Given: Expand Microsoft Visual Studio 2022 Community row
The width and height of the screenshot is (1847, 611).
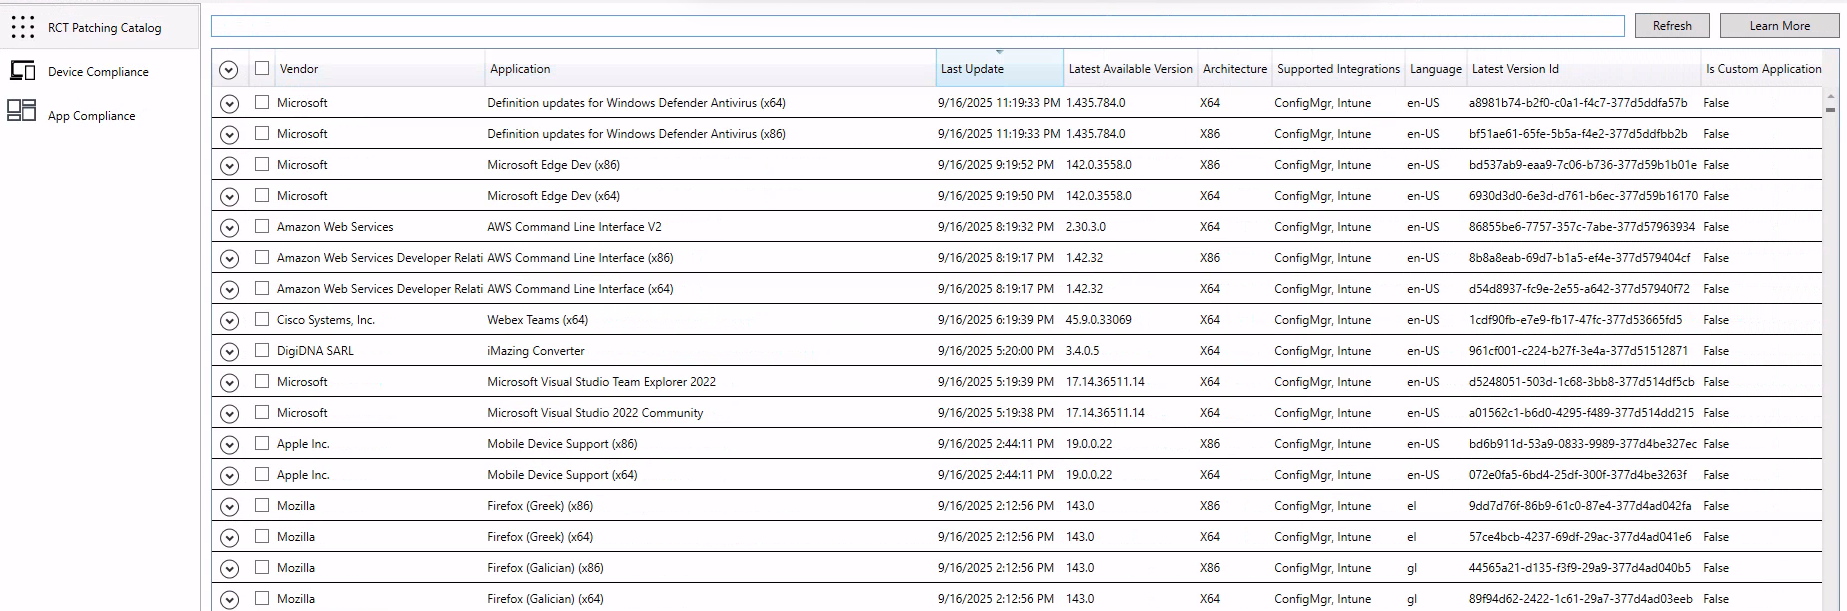Looking at the screenshot, I should pyautogui.click(x=229, y=414).
